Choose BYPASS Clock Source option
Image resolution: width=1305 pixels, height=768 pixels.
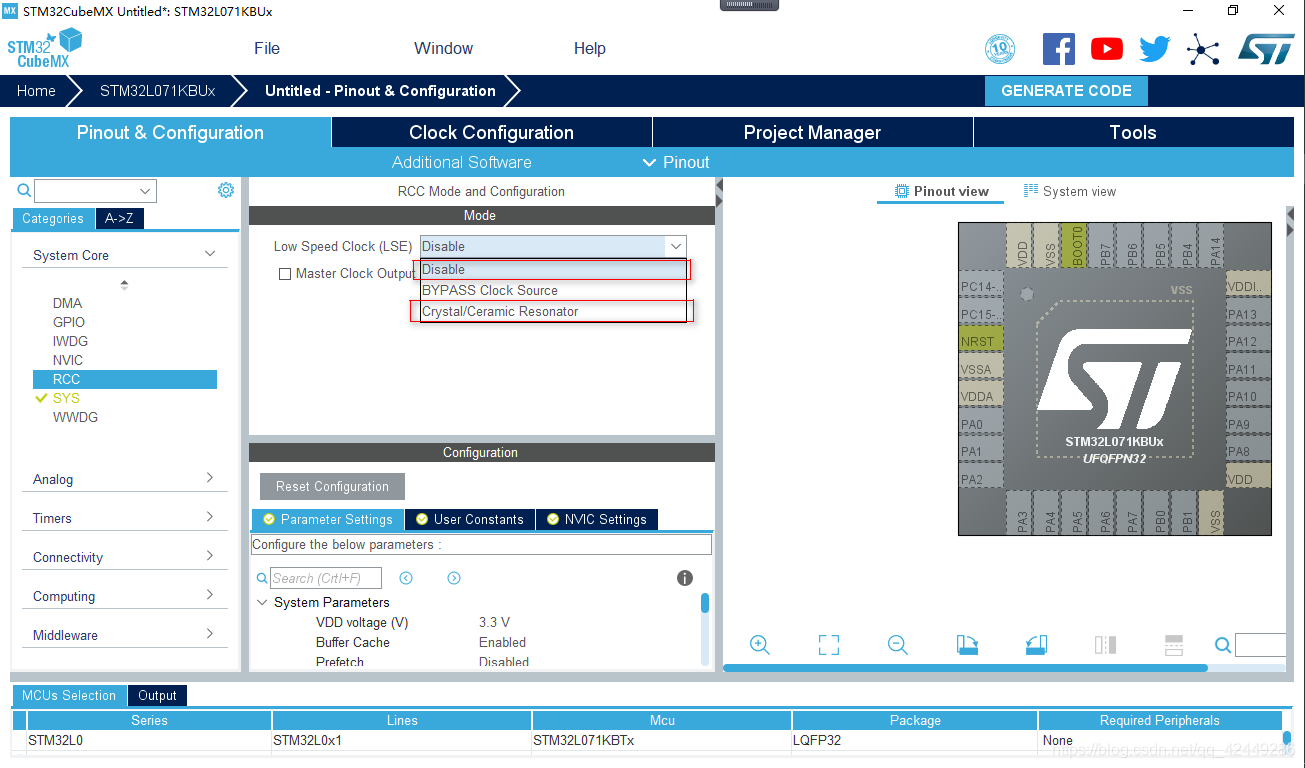click(x=553, y=290)
